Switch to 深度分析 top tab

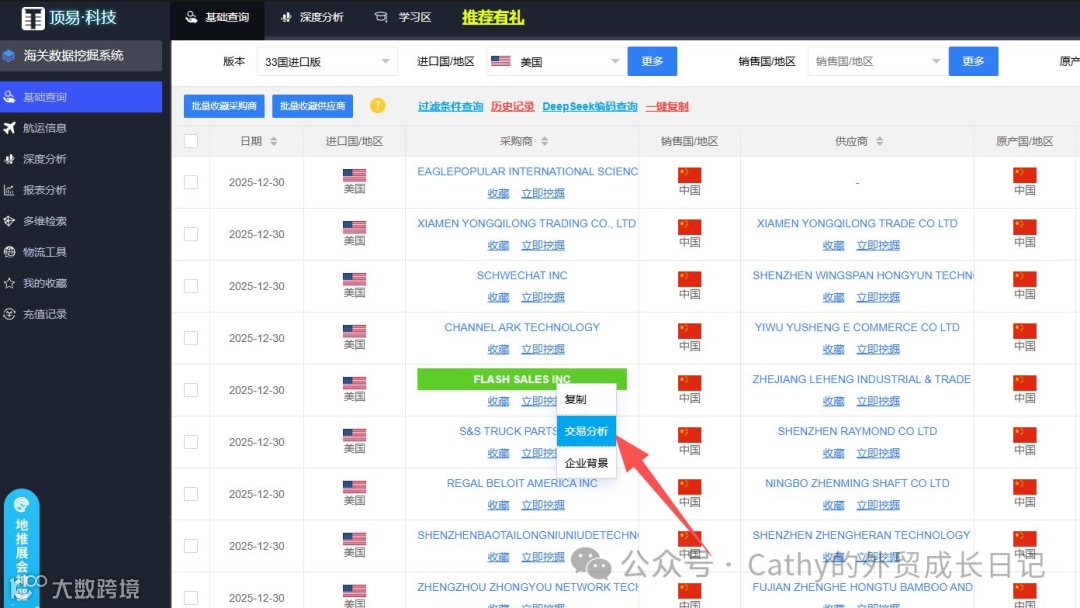click(312, 17)
